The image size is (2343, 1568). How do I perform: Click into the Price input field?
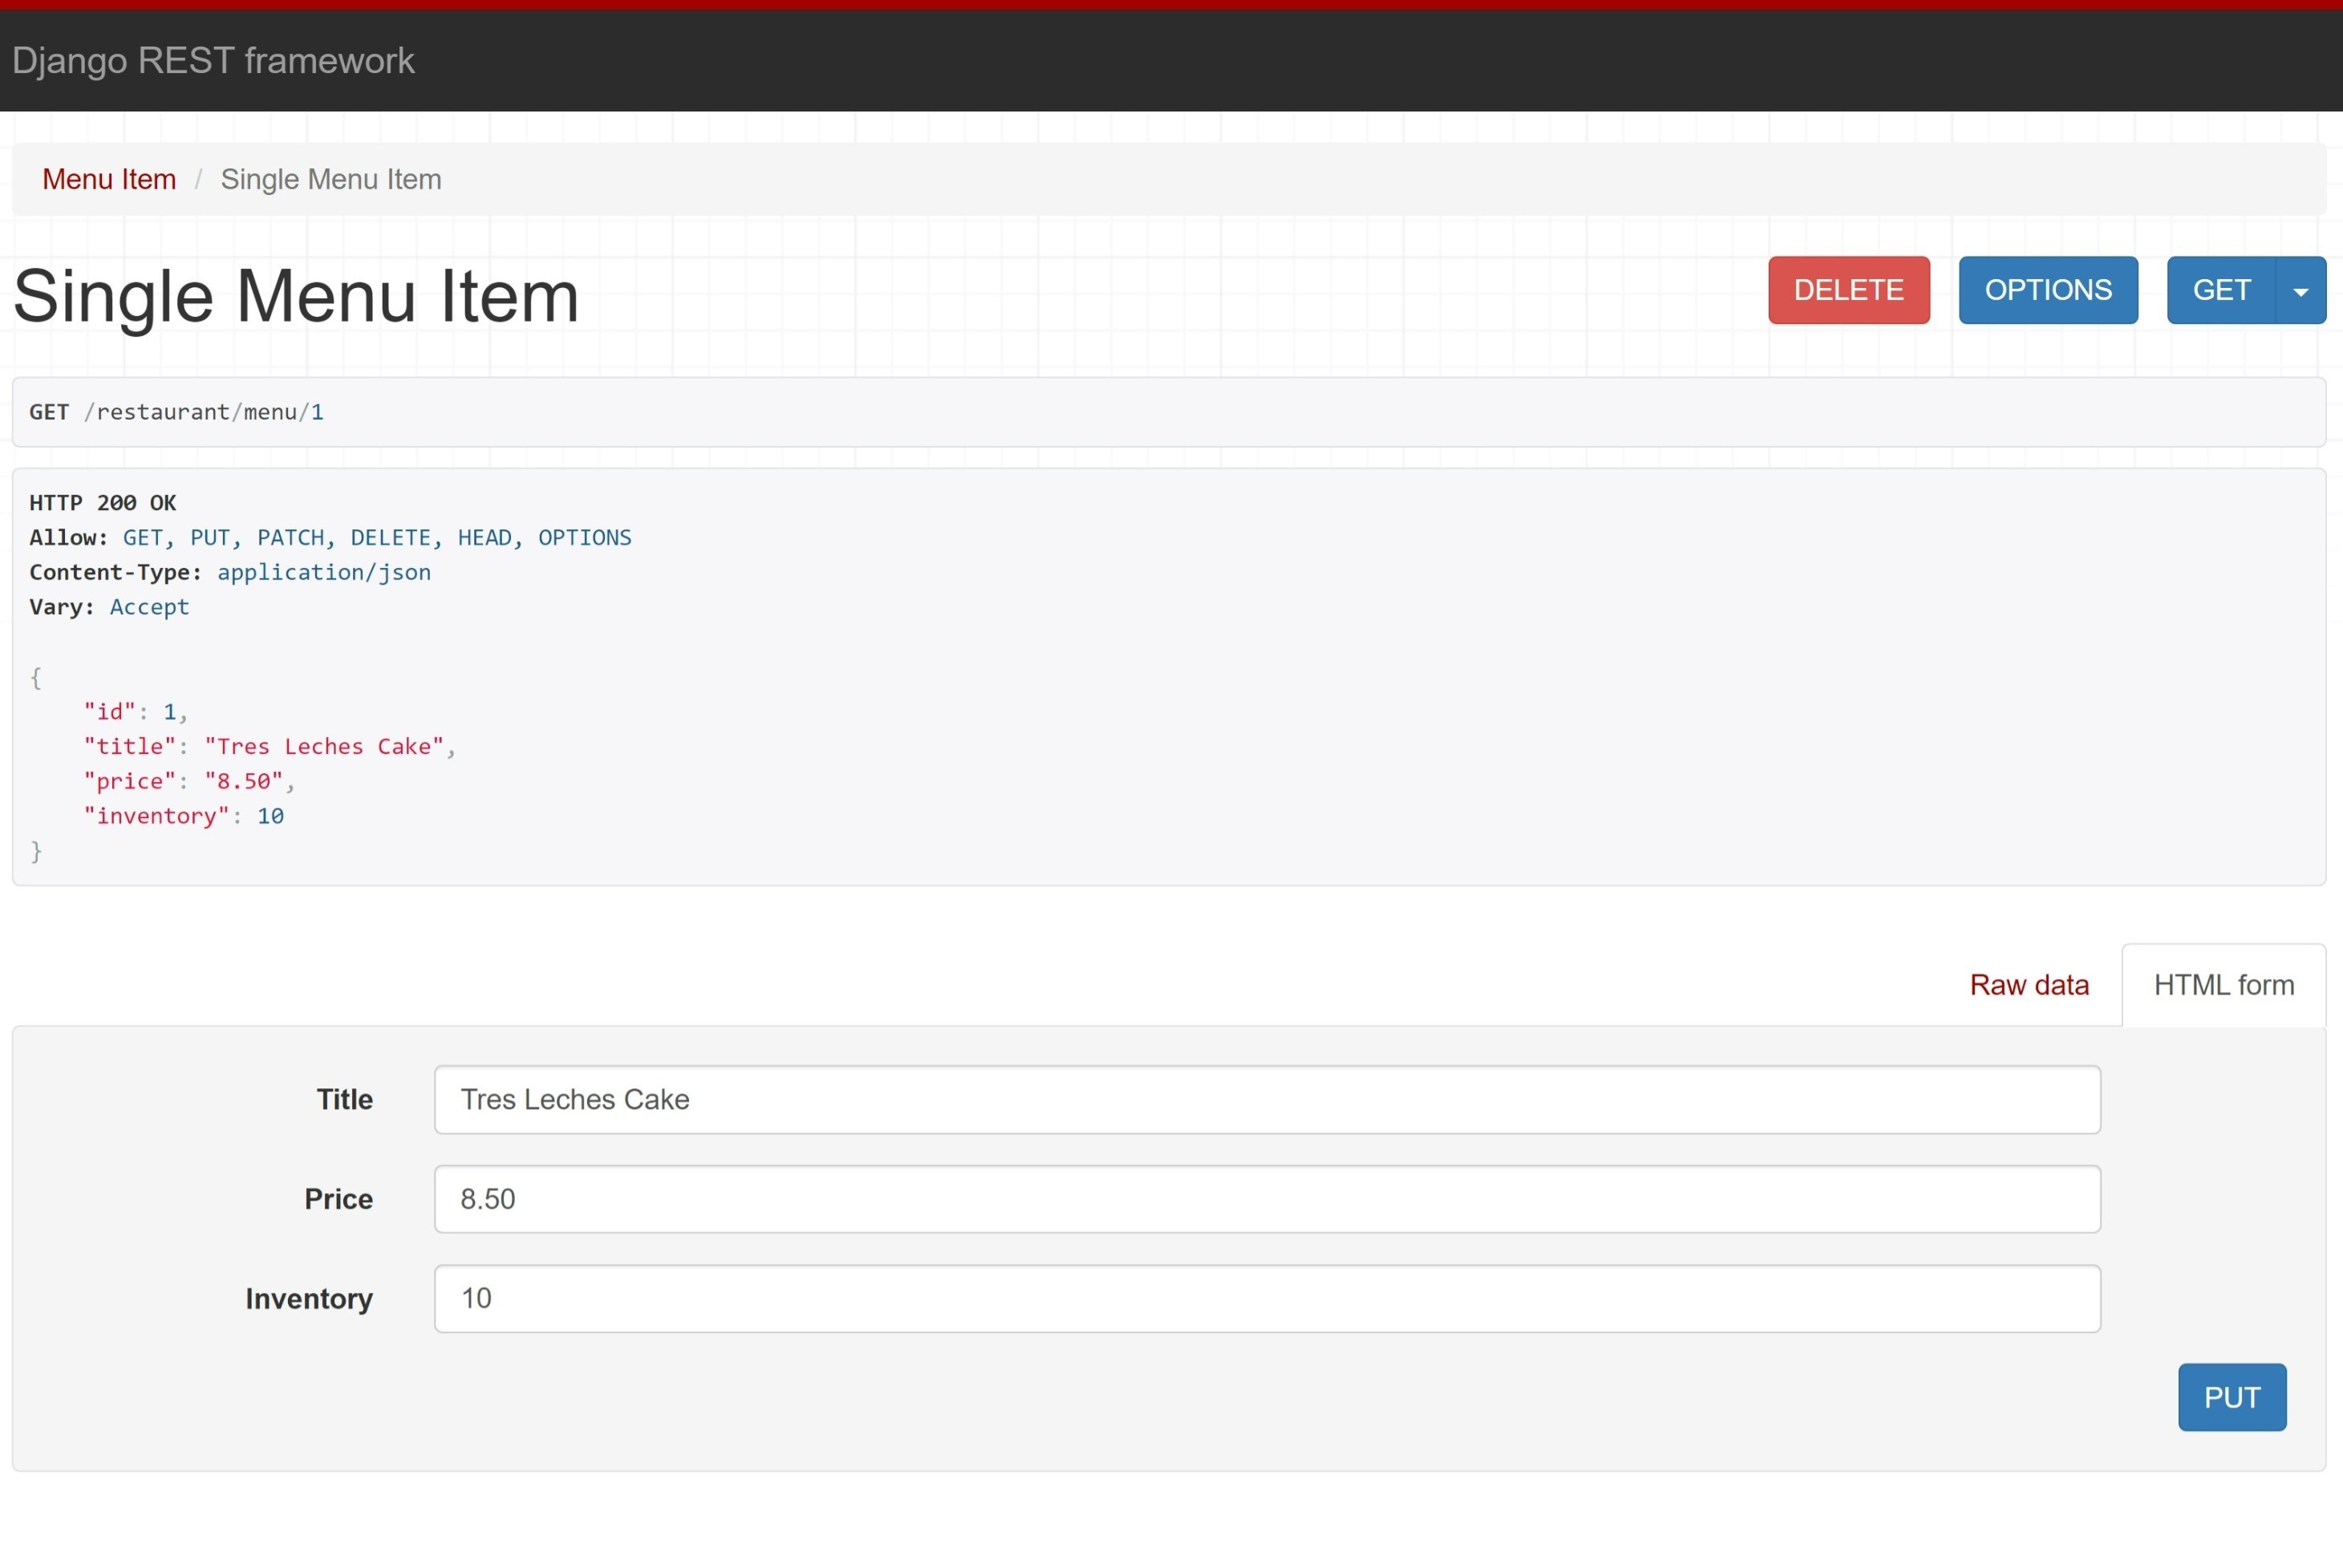1266,1198
